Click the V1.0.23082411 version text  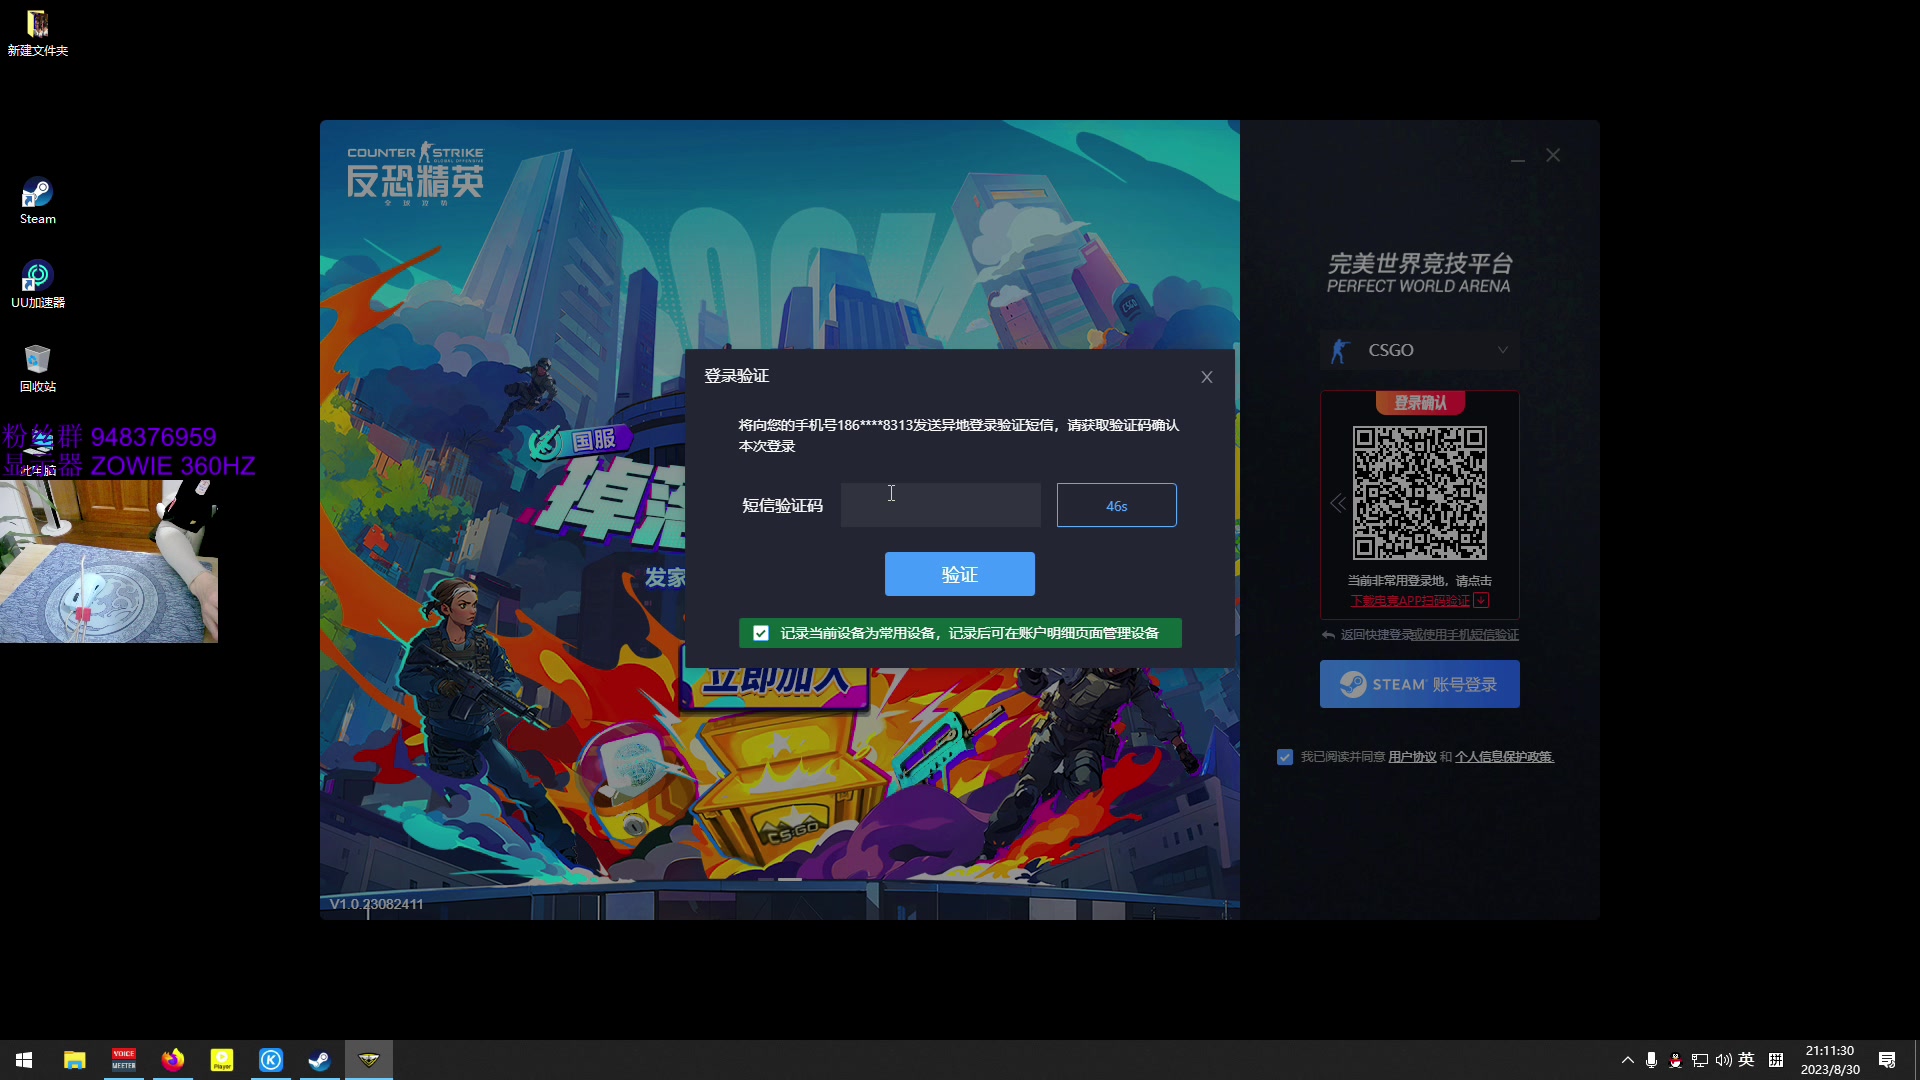click(x=377, y=904)
